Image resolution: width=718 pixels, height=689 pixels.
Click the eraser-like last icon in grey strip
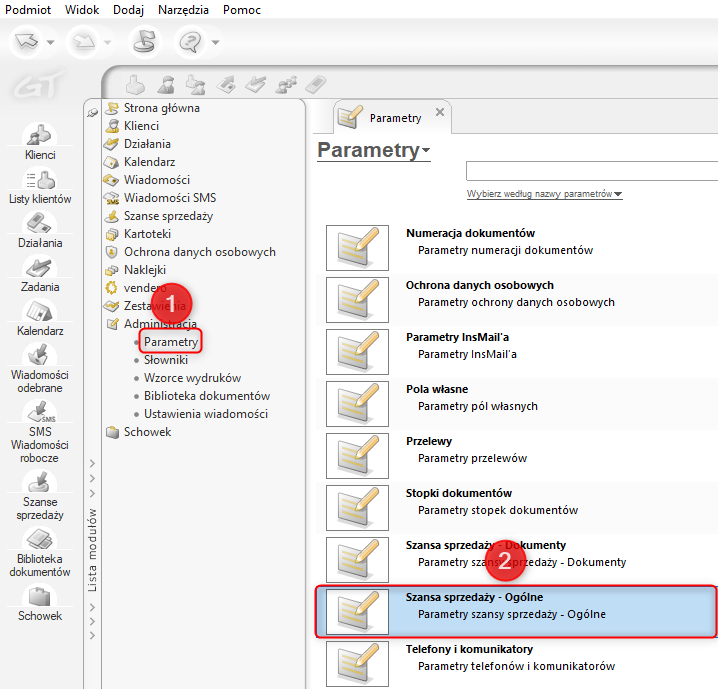click(x=315, y=84)
